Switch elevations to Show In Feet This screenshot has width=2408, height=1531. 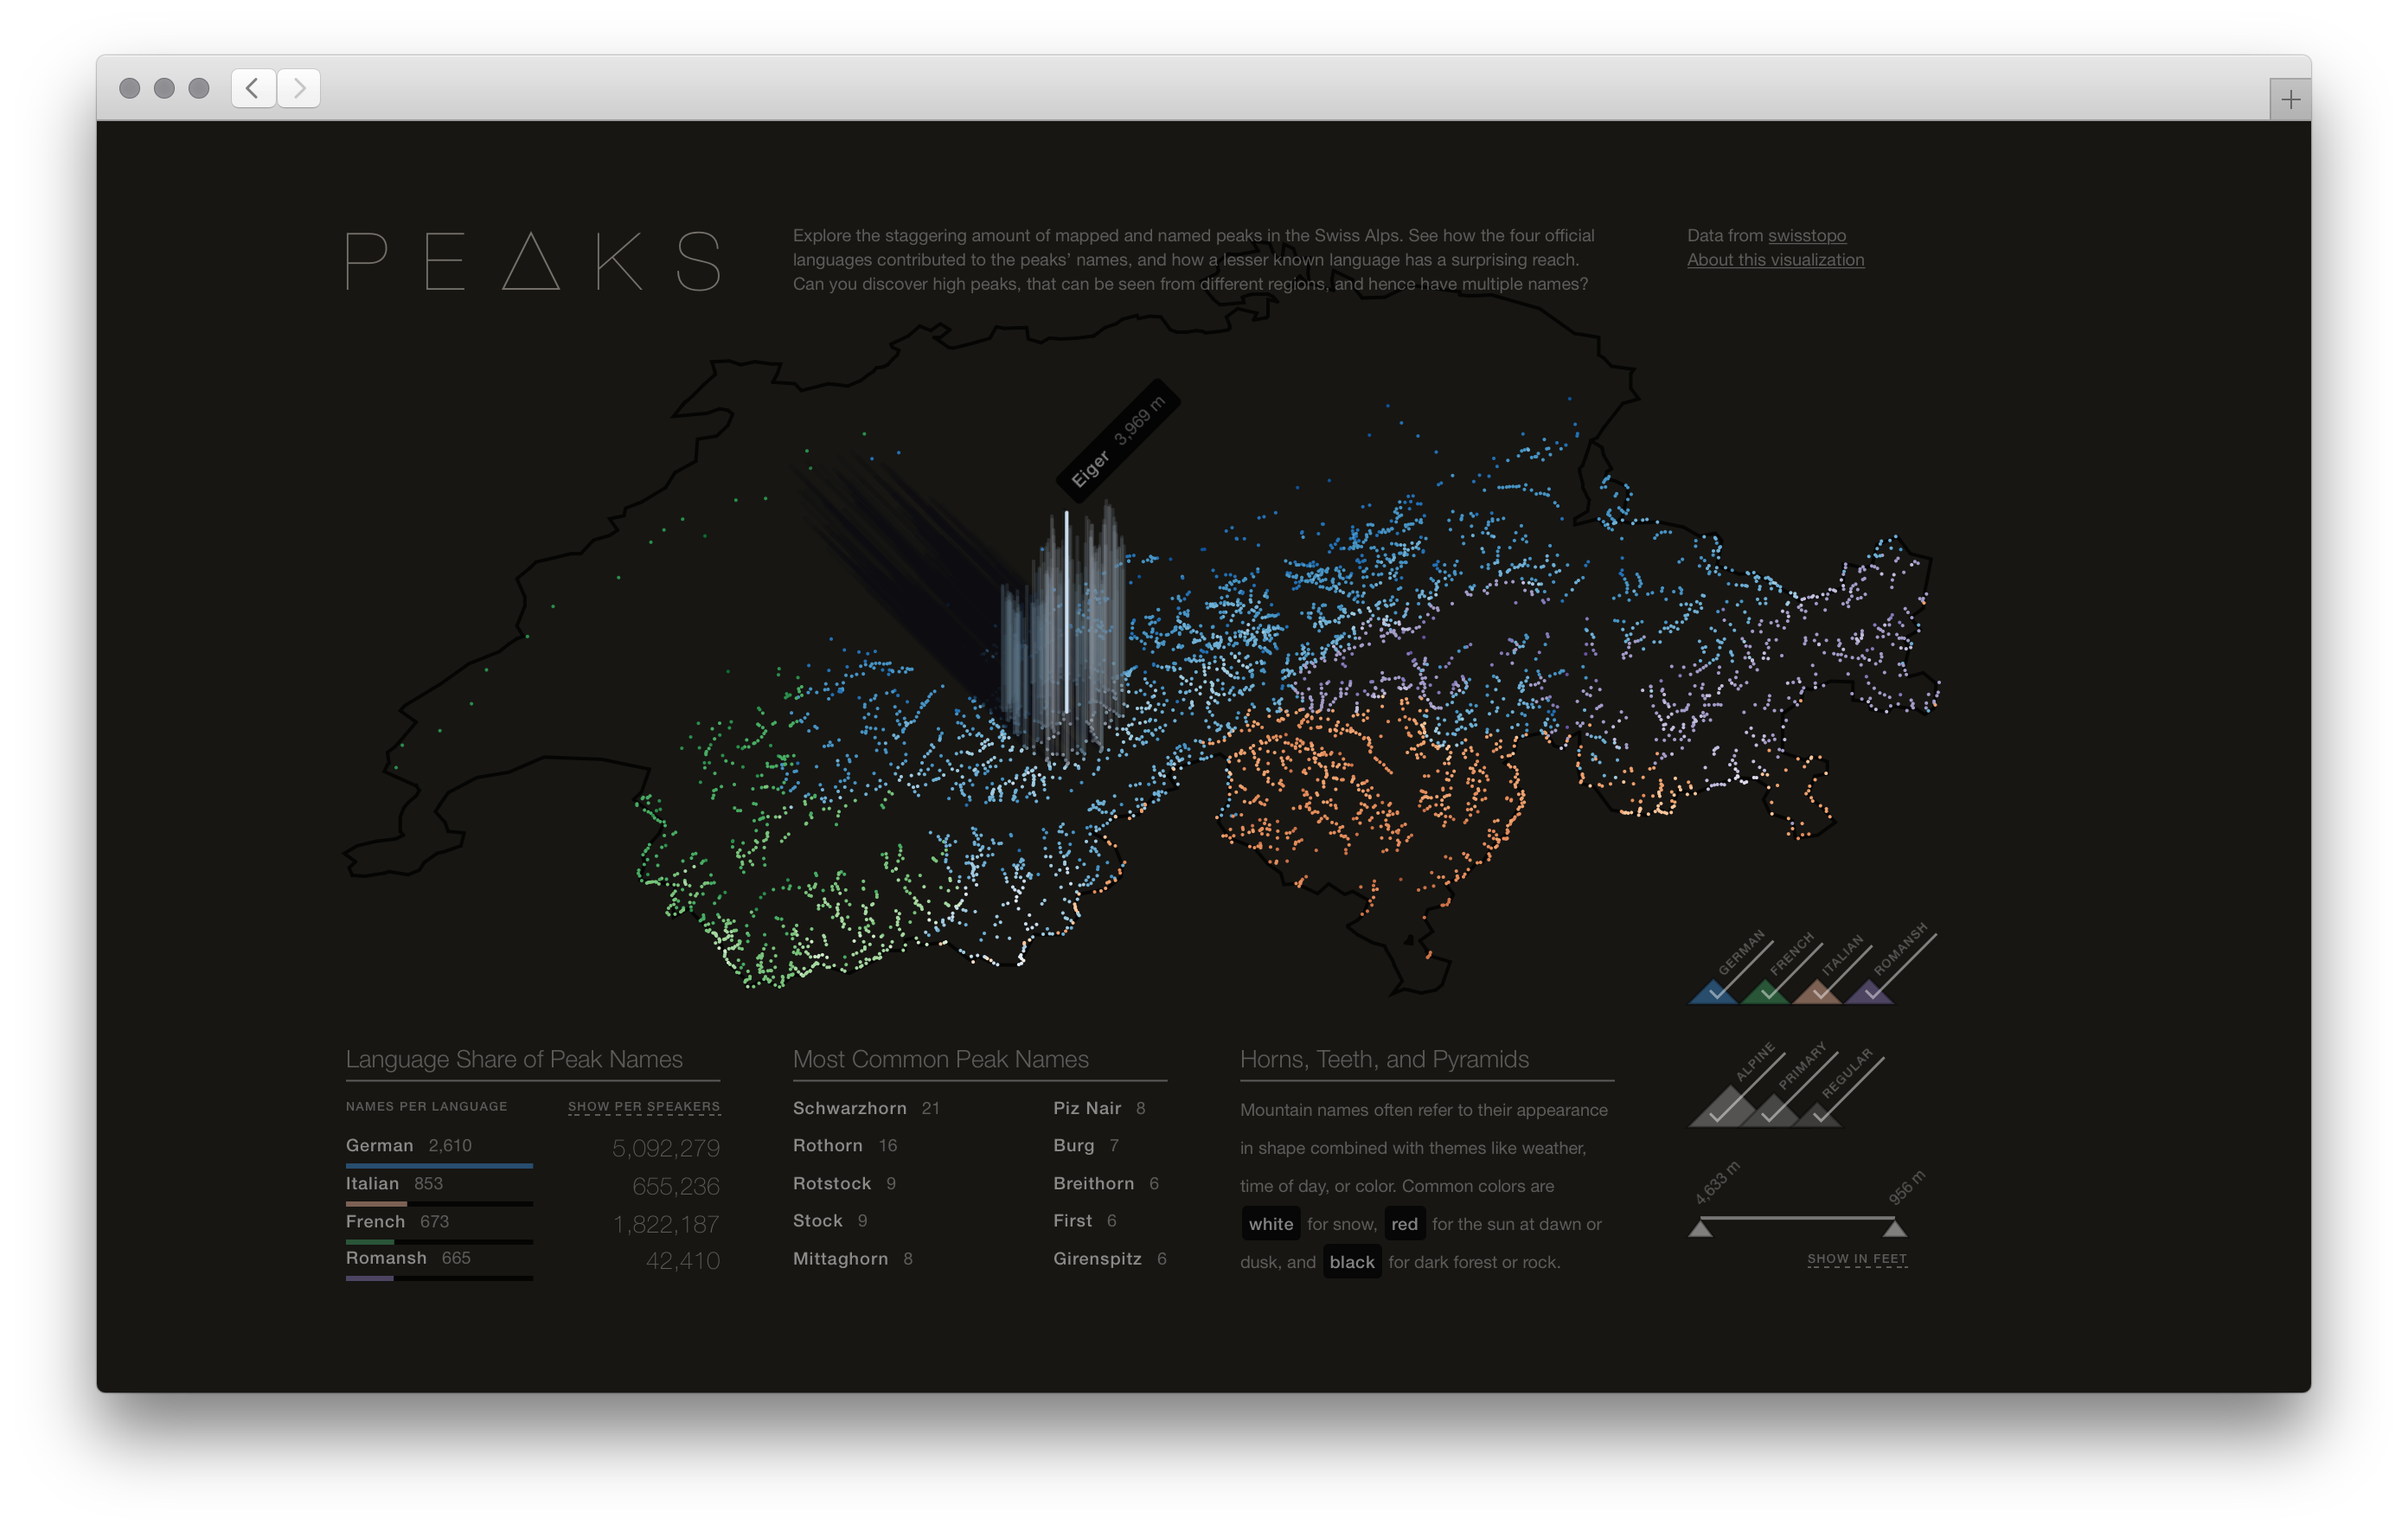coord(1857,1259)
